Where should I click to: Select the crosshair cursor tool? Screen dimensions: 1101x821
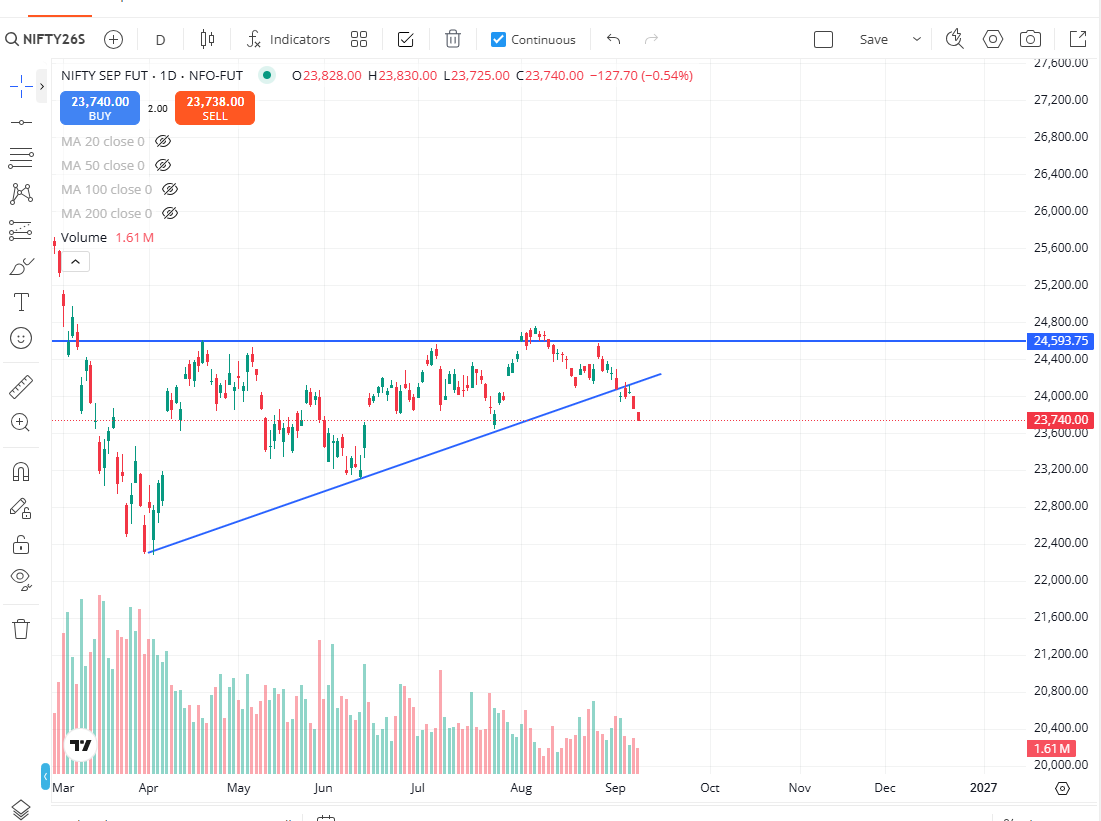21,86
